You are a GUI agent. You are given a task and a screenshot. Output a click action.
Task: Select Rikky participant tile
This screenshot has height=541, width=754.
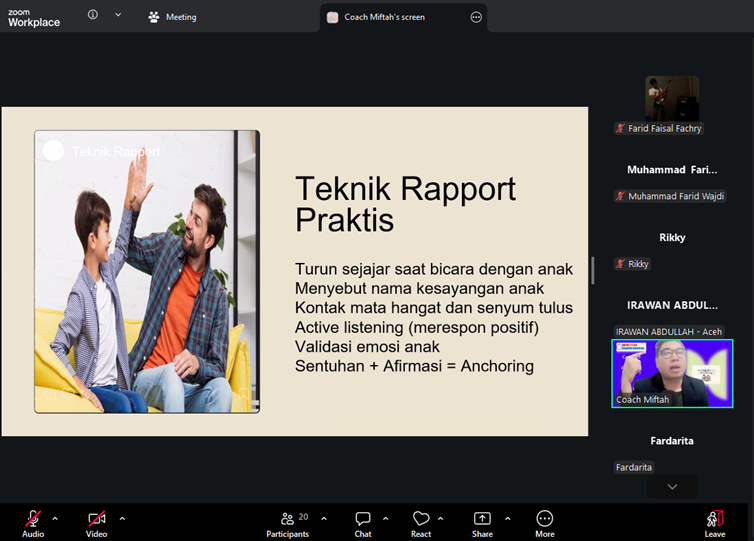pos(672,238)
